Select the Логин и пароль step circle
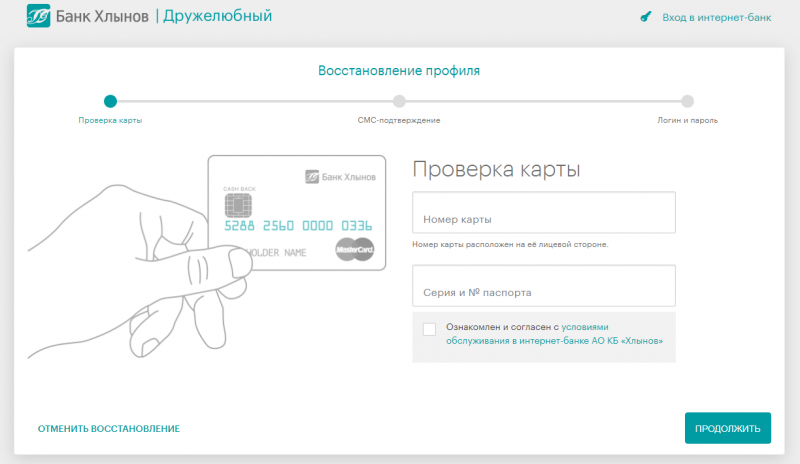This screenshot has height=464, width=800. pyautogui.click(x=687, y=101)
